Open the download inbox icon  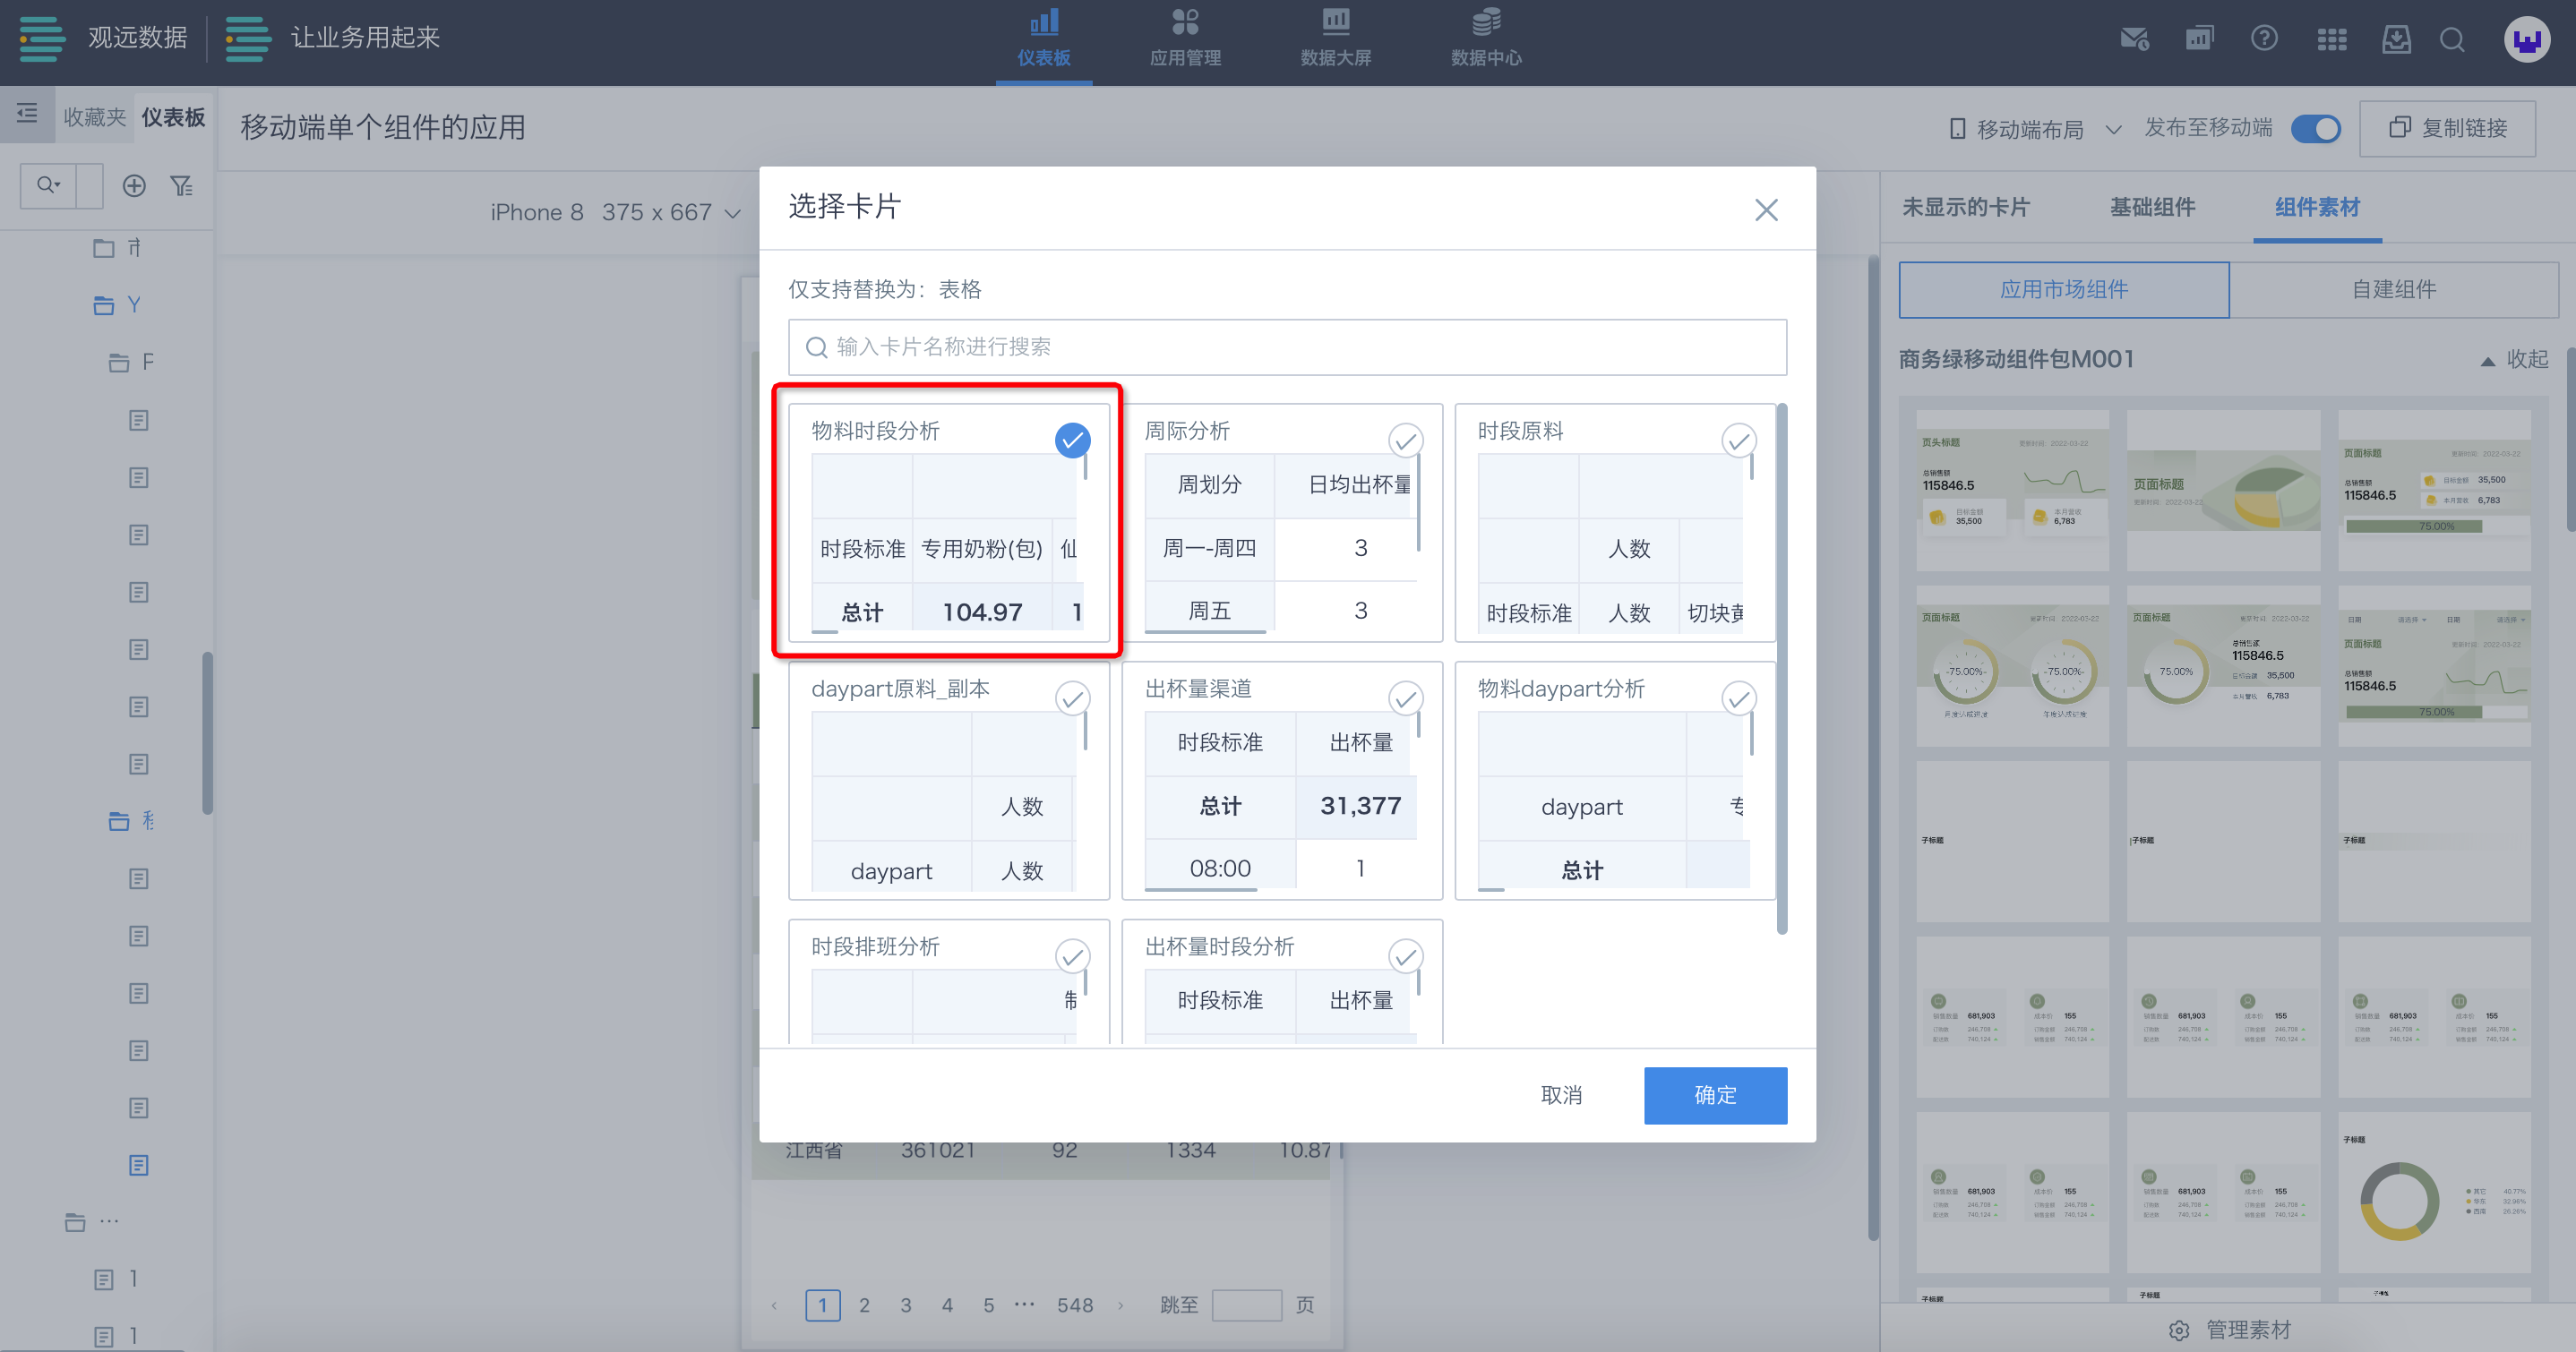[x=2396, y=39]
